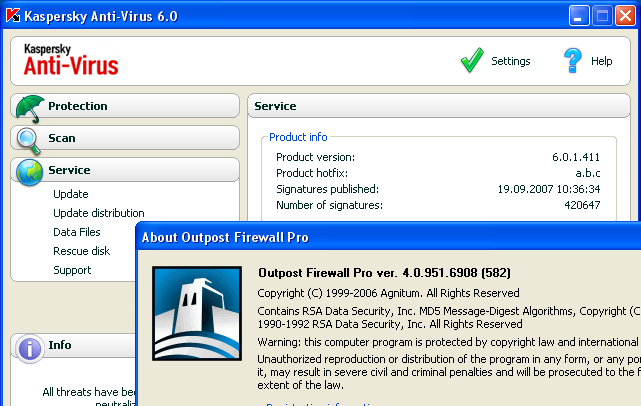Click the Copyright 1999-2006 Agnitum line
The image size is (641, 406).
click(x=388, y=293)
